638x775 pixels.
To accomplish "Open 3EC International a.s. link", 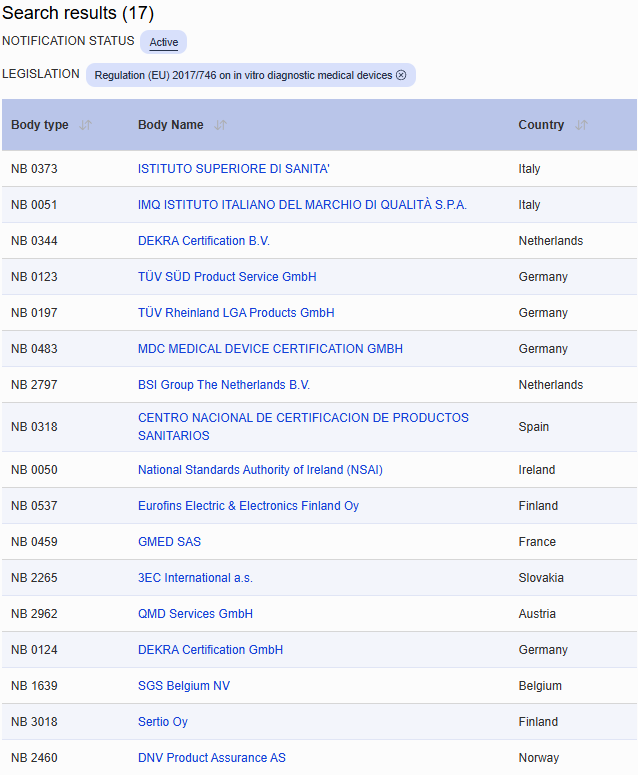I will [x=195, y=578].
